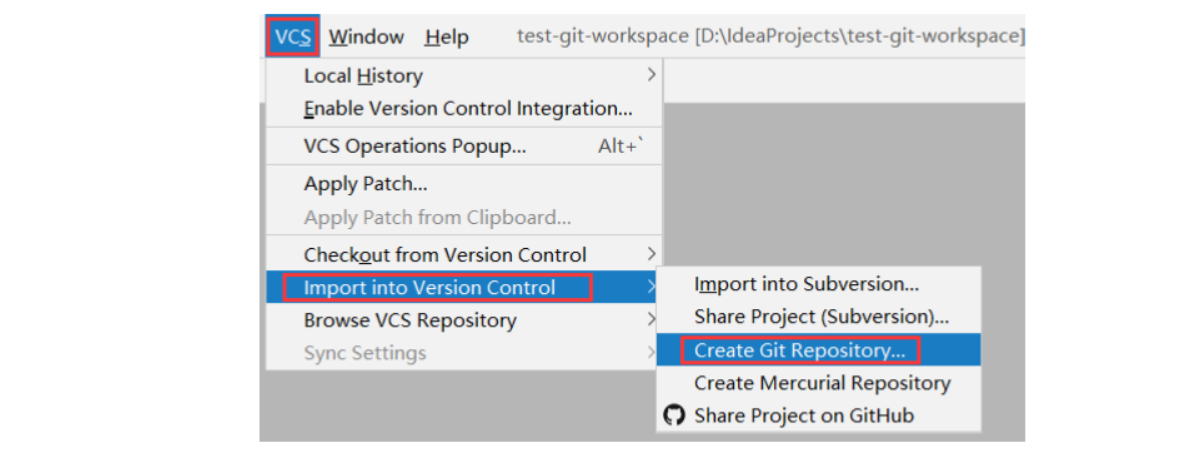Choose Create Mercurial Repository
The height and width of the screenshot is (460, 1202).
pos(822,383)
